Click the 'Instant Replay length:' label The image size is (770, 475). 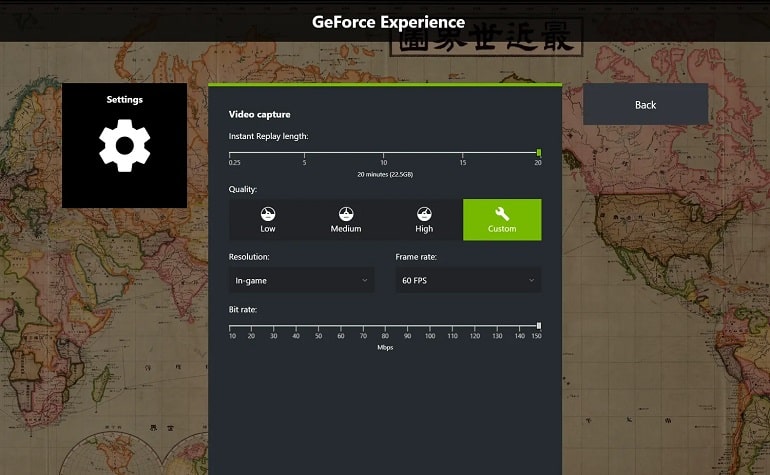click(268, 136)
